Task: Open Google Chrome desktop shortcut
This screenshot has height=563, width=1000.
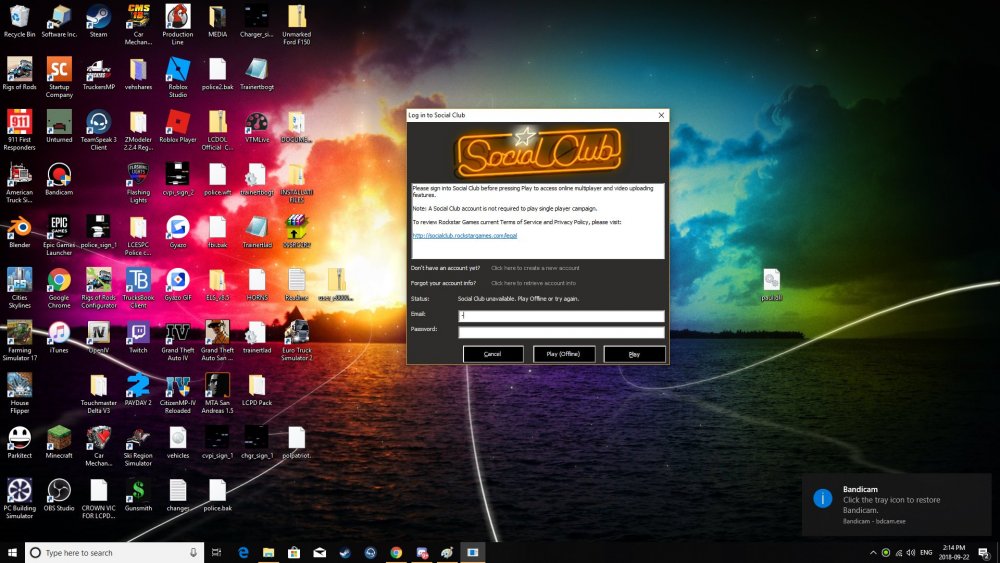Action: tap(59, 288)
